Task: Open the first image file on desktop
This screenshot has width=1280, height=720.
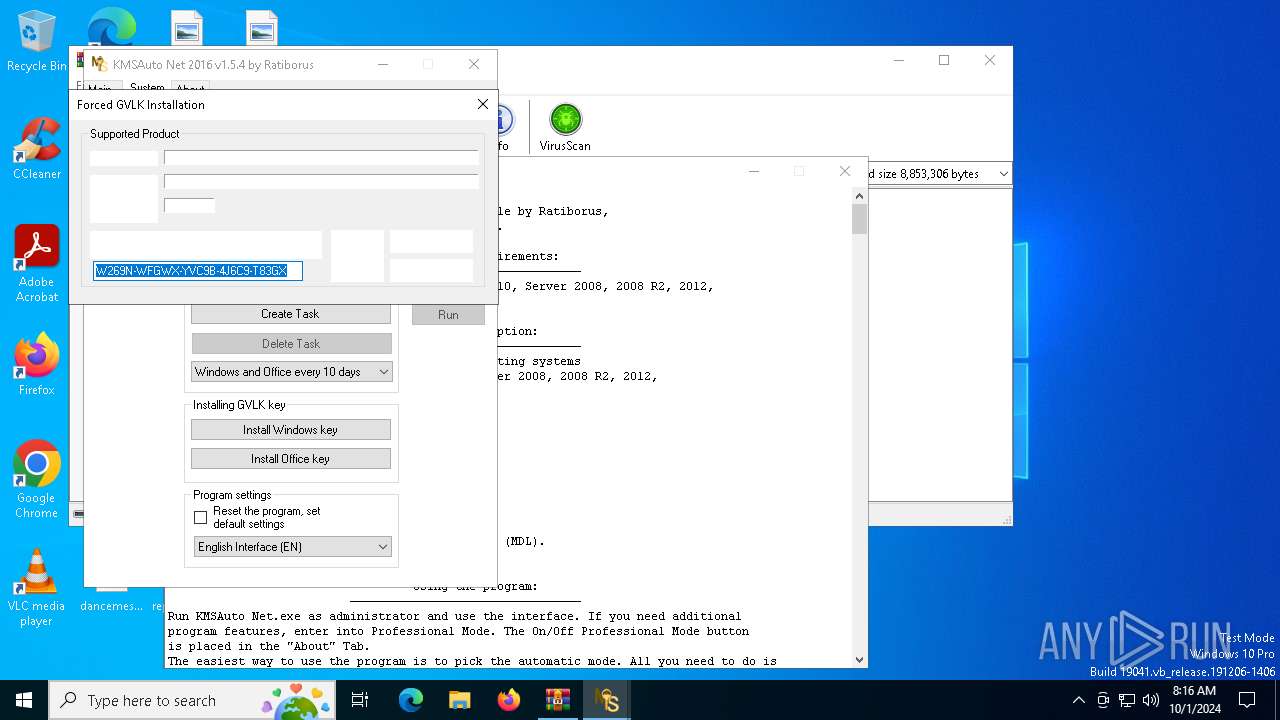Action: (186, 27)
